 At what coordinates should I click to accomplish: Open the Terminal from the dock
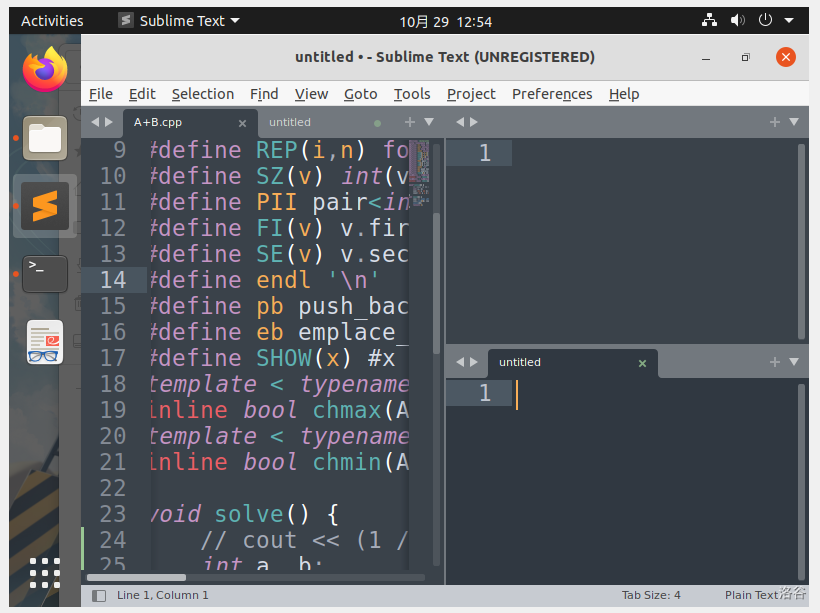[45, 273]
